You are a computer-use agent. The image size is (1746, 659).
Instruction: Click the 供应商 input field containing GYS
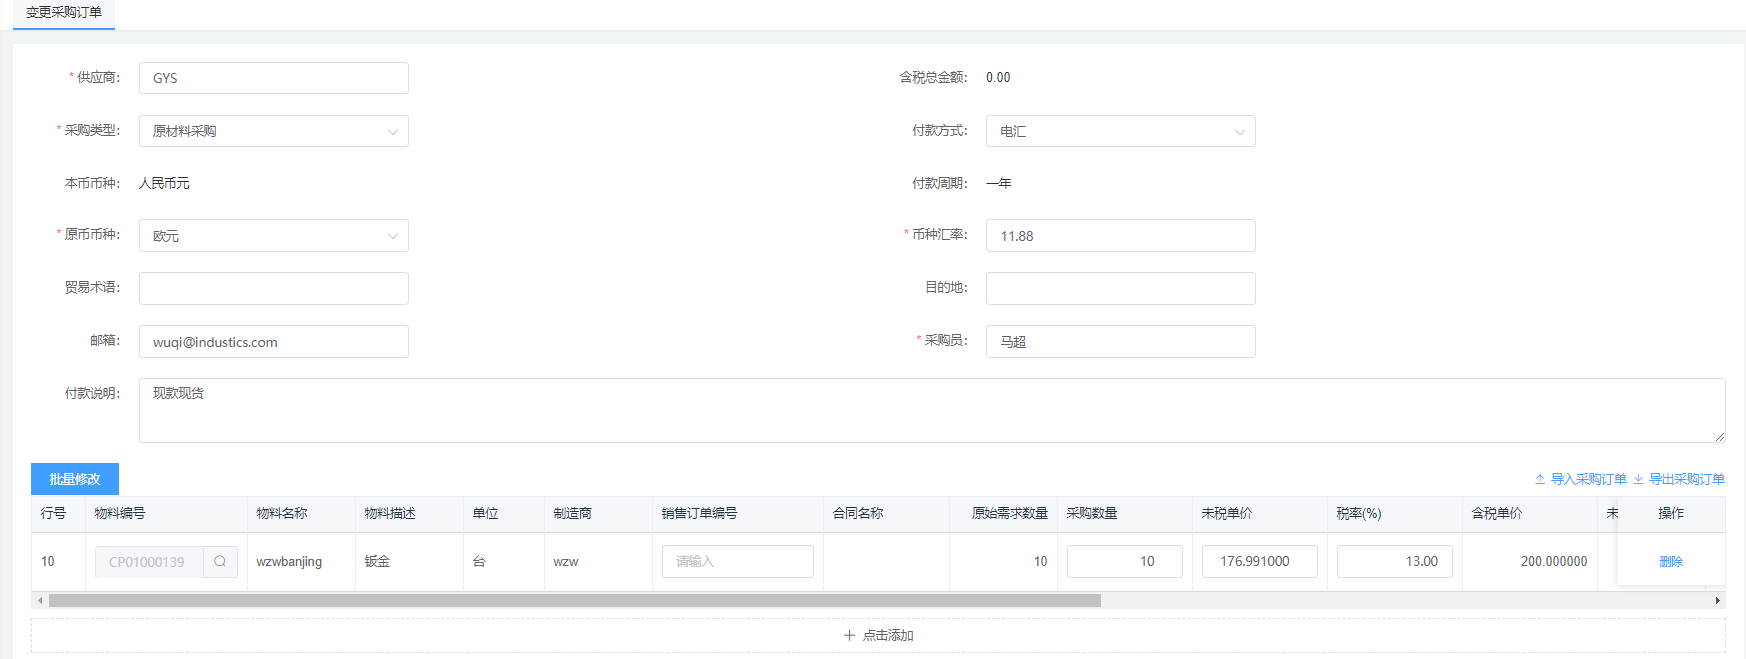(273, 78)
